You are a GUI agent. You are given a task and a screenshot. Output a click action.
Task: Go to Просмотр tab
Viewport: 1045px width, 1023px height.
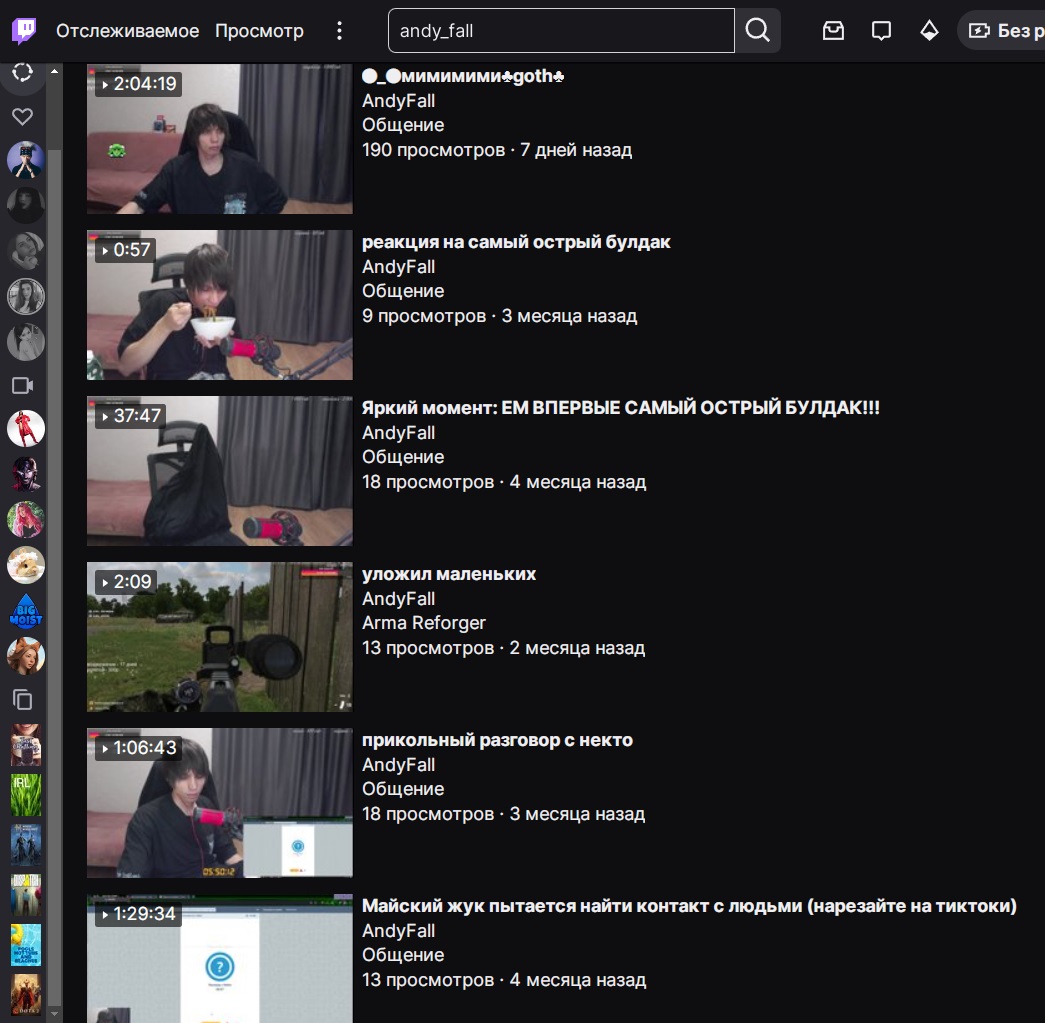click(259, 31)
